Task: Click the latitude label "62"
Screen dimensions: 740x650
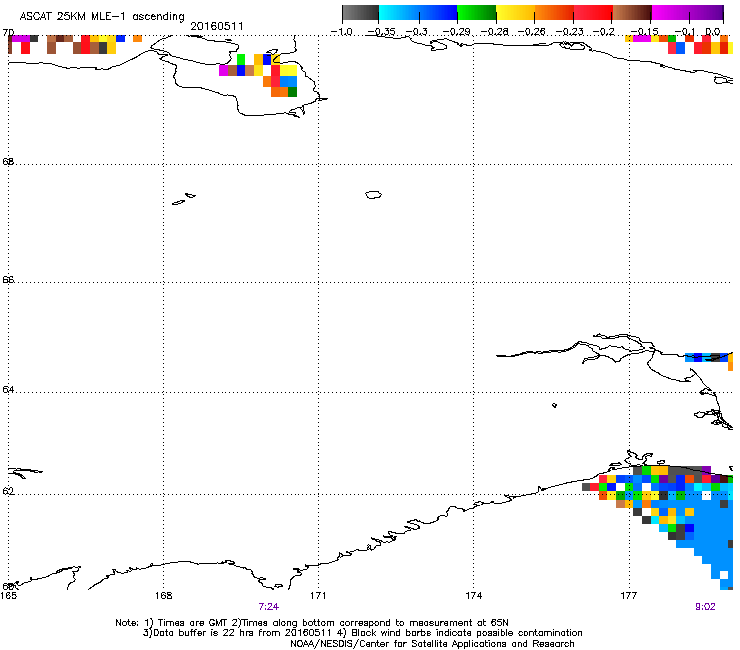Action: 8,491
